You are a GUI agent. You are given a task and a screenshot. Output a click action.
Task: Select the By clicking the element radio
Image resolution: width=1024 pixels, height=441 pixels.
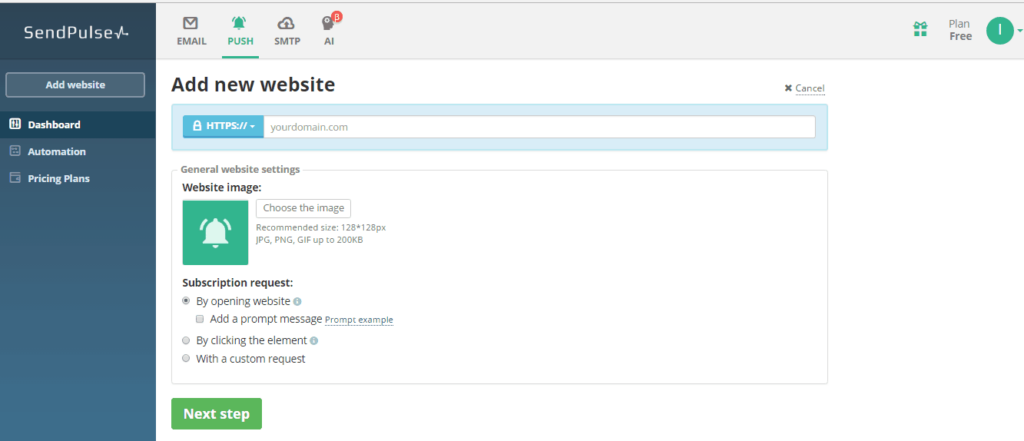186,340
